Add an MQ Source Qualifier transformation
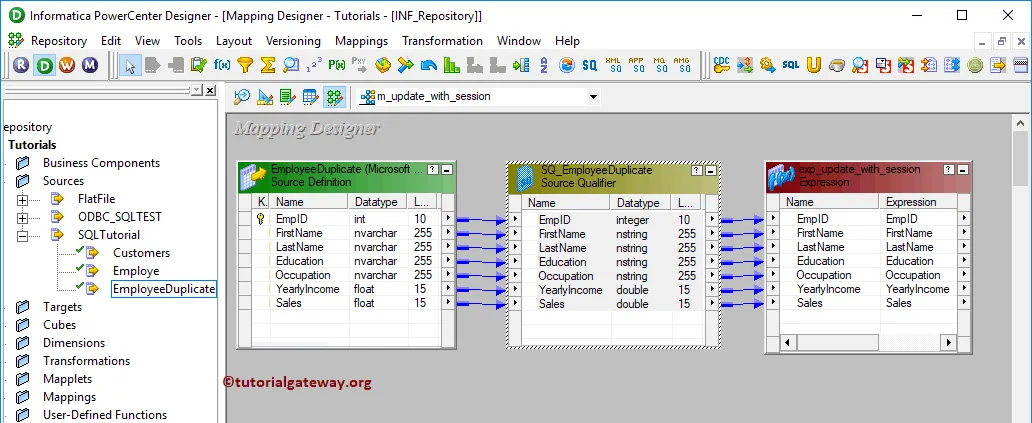The image size is (1032, 423). click(x=659, y=65)
